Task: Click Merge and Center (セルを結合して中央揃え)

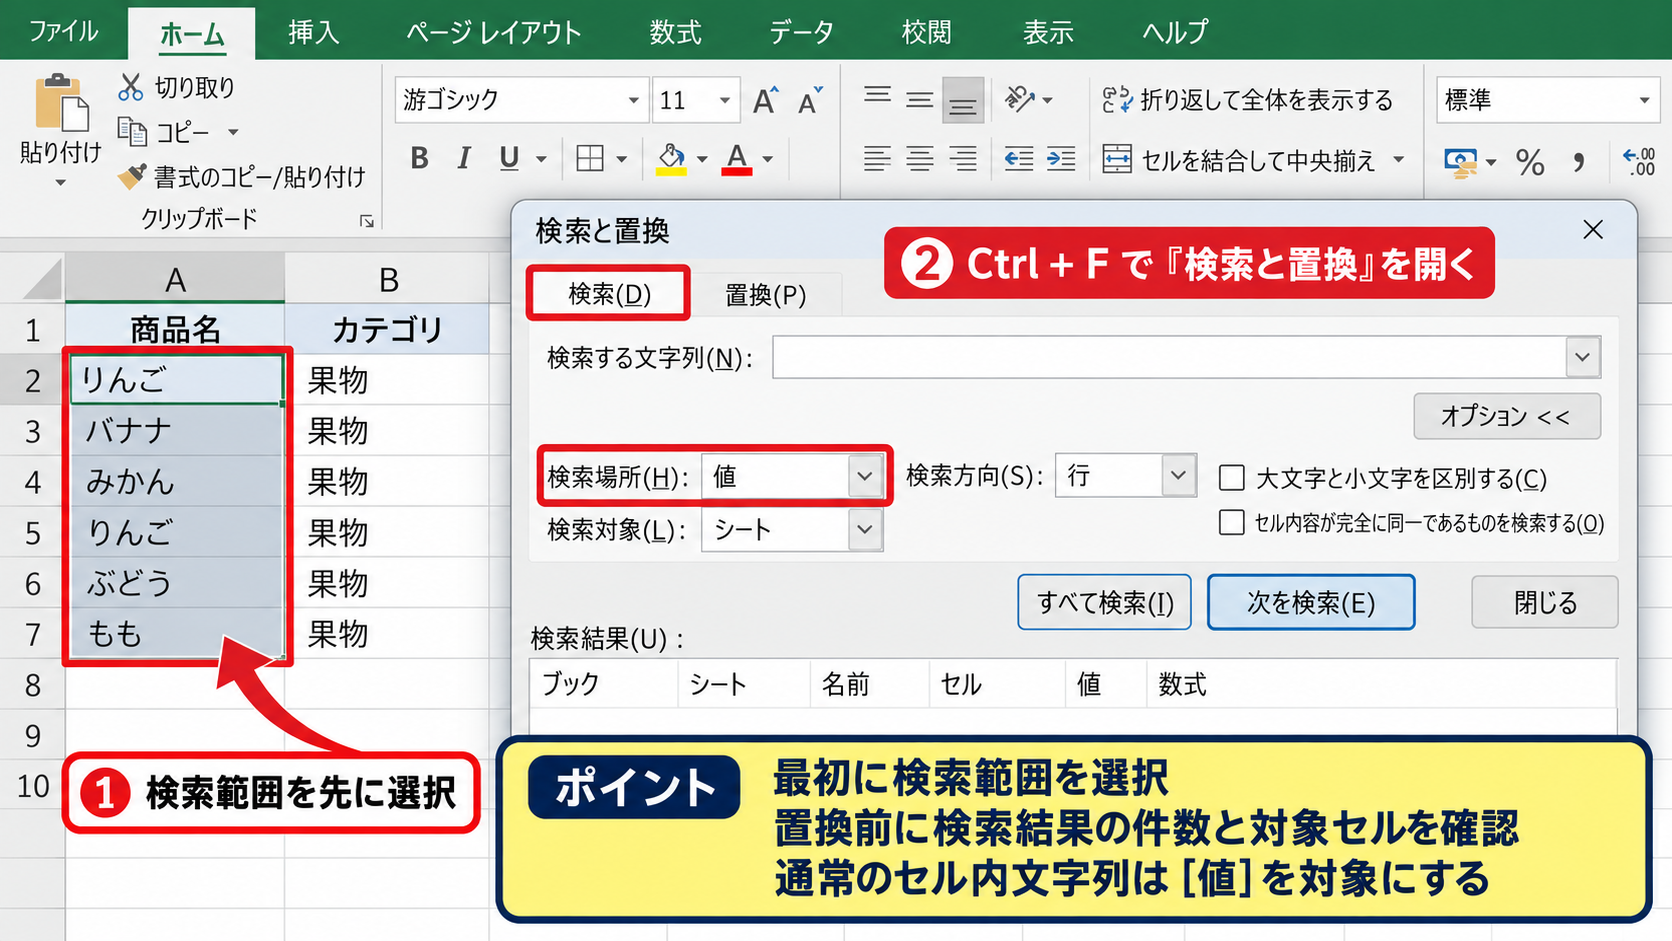Action: (1239, 160)
